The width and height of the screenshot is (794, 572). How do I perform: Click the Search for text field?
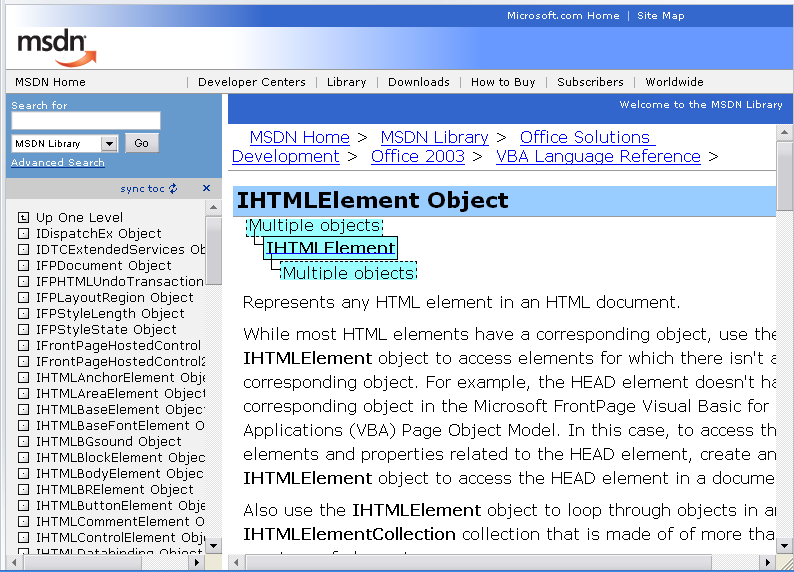click(x=85, y=121)
